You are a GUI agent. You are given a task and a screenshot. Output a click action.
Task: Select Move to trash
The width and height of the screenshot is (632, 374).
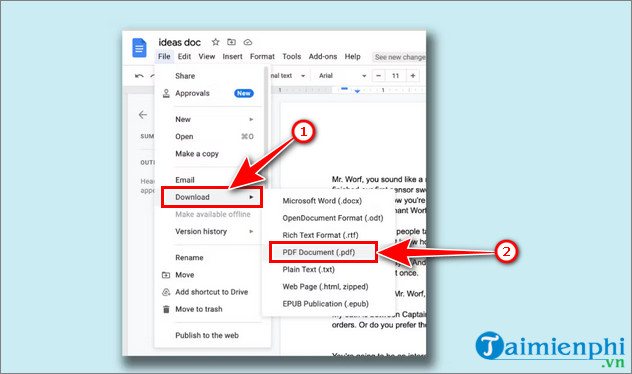[x=199, y=310]
